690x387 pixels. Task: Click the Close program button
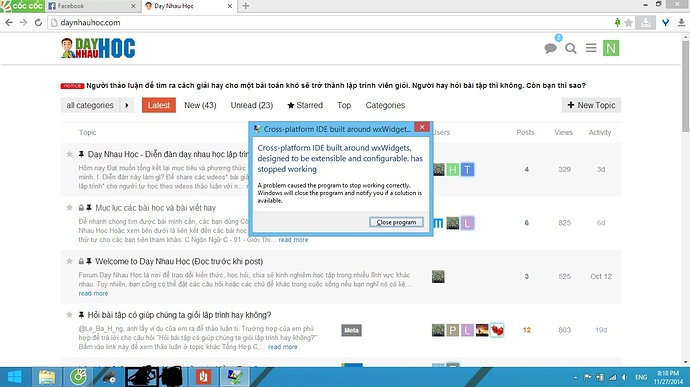[x=396, y=222]
